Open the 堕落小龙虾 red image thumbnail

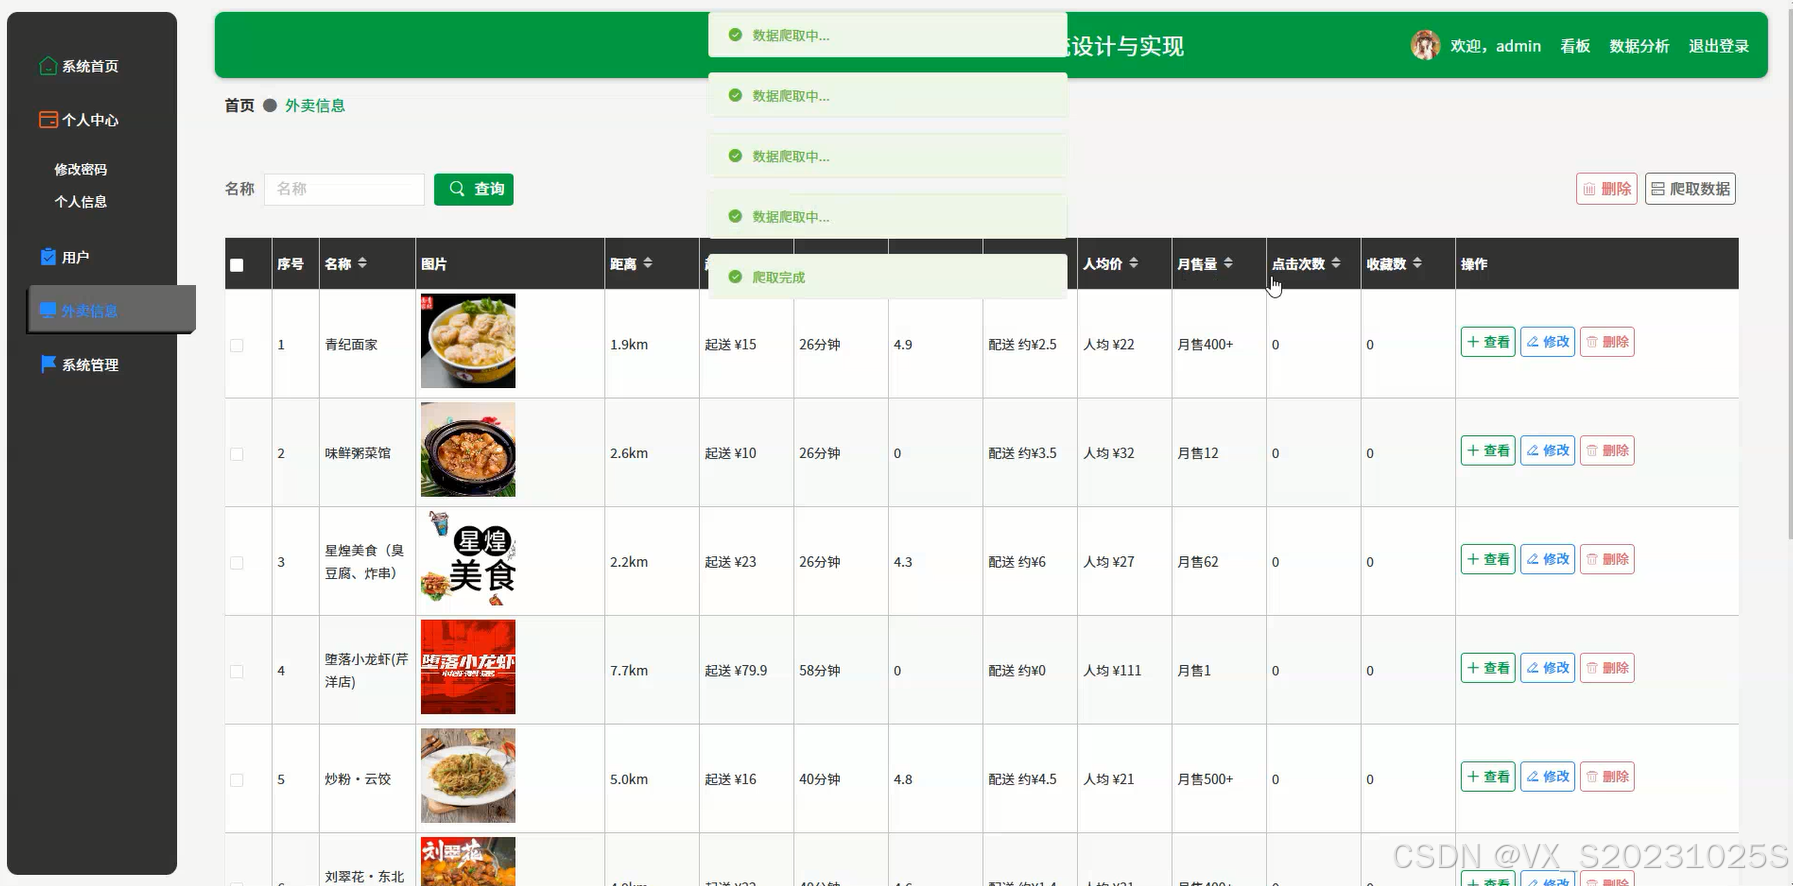click(x=468, y=667)
